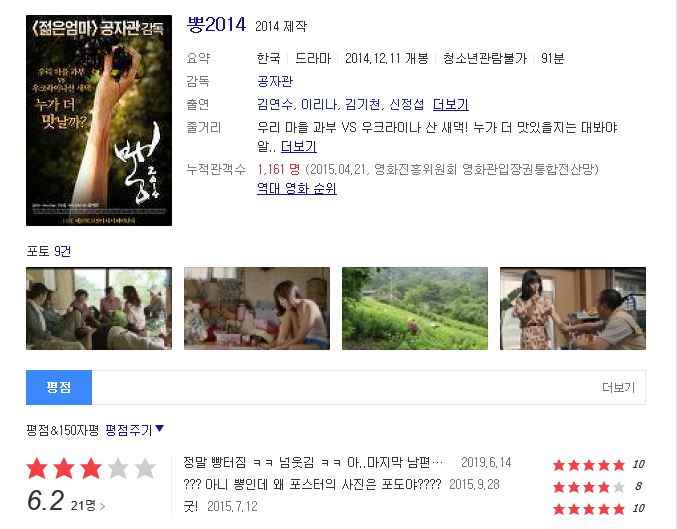The image size is (677, 529).
Task: Open director 공자관 link
Action: 275,81
